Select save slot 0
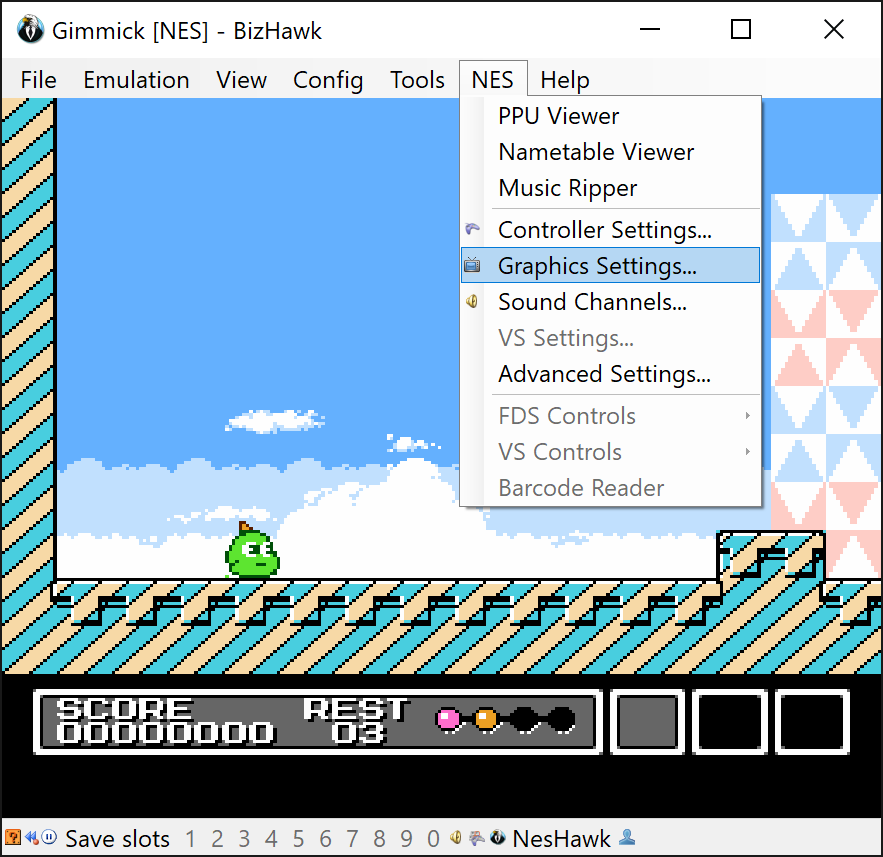 (x=433, y=839)
